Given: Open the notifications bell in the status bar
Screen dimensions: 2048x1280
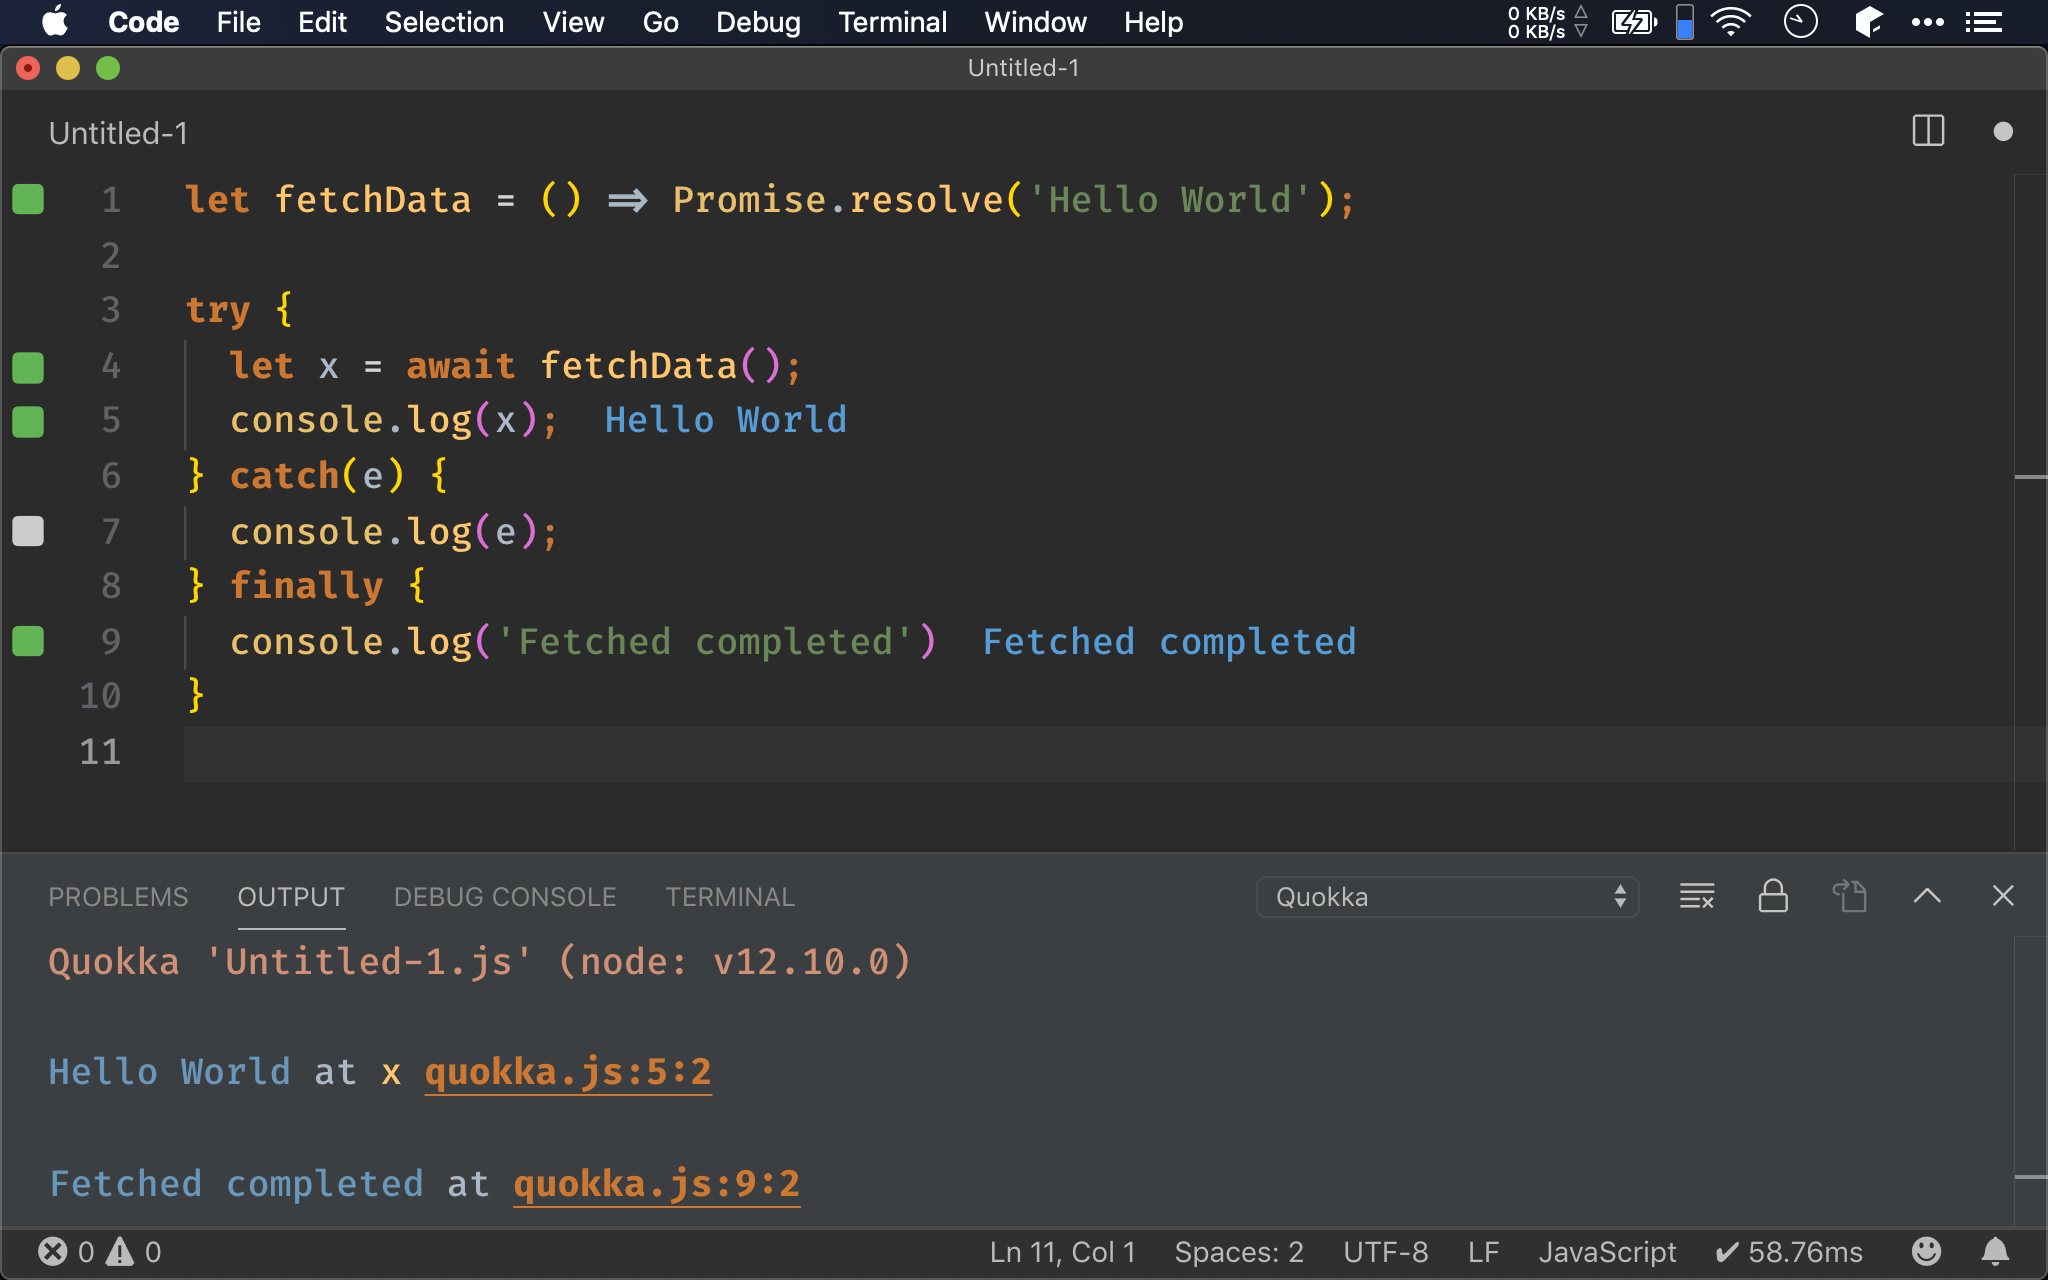Looking at the screenshot, I should coord(1995,1251).
